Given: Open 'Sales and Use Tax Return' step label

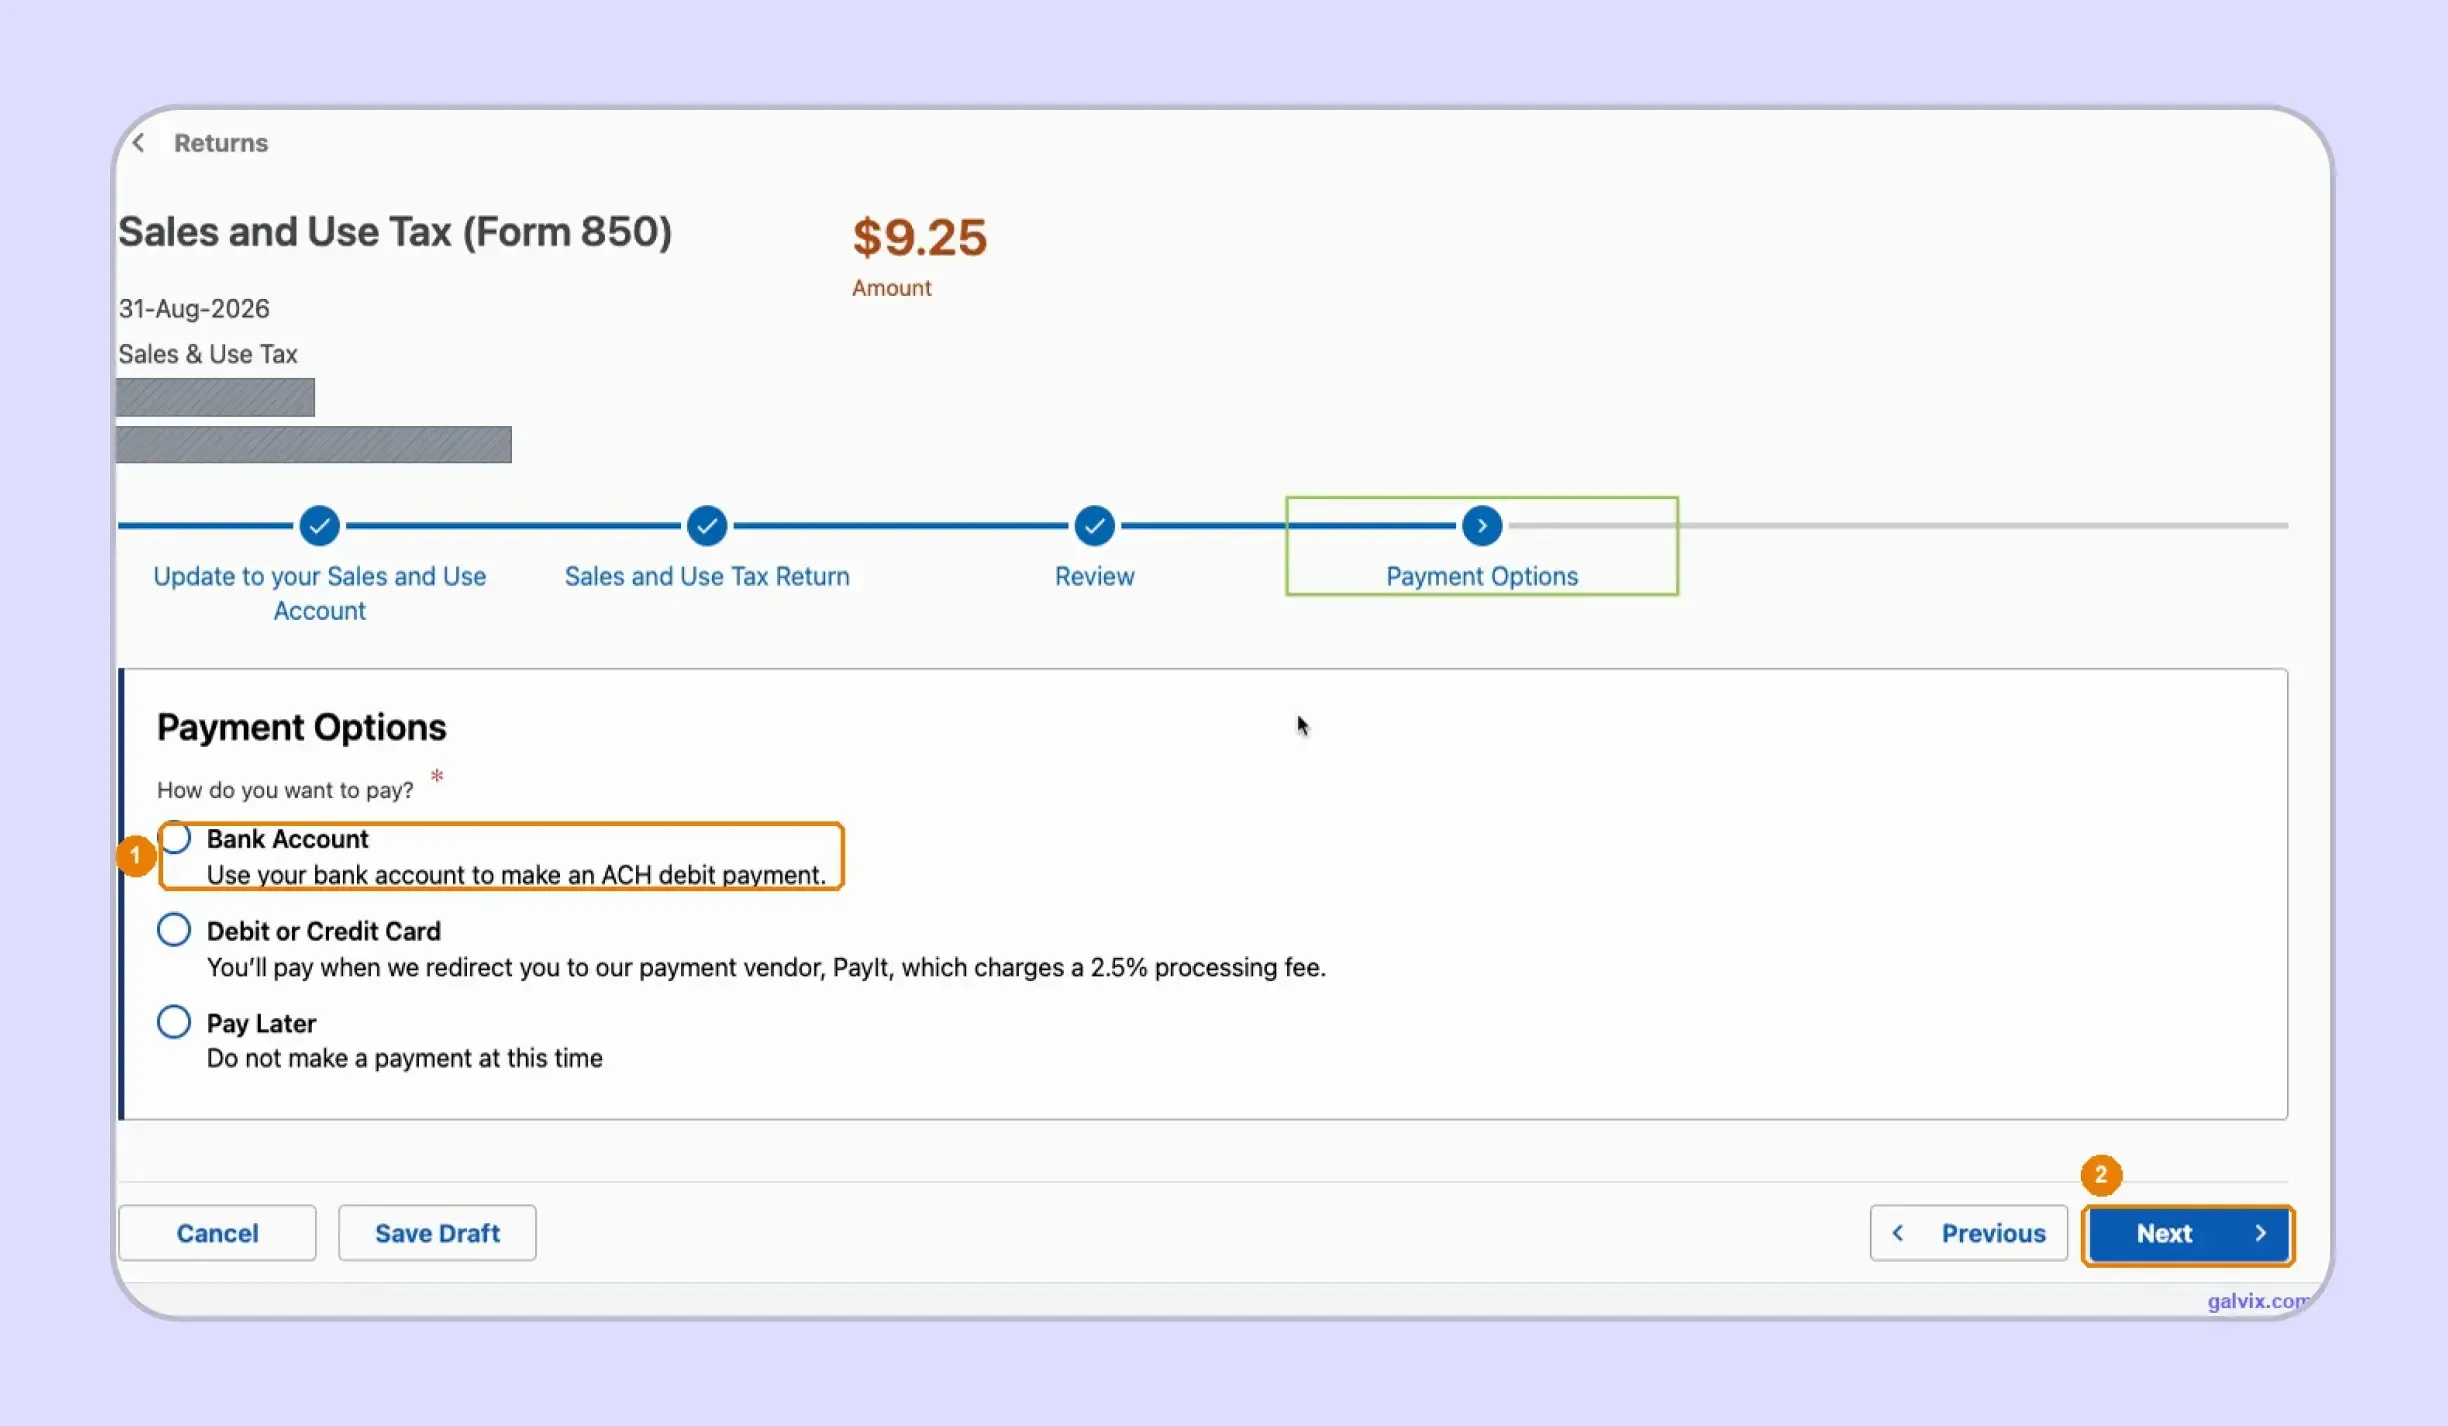Looking at the screenshot, I should pyautogui.click(x=707, y=576).
